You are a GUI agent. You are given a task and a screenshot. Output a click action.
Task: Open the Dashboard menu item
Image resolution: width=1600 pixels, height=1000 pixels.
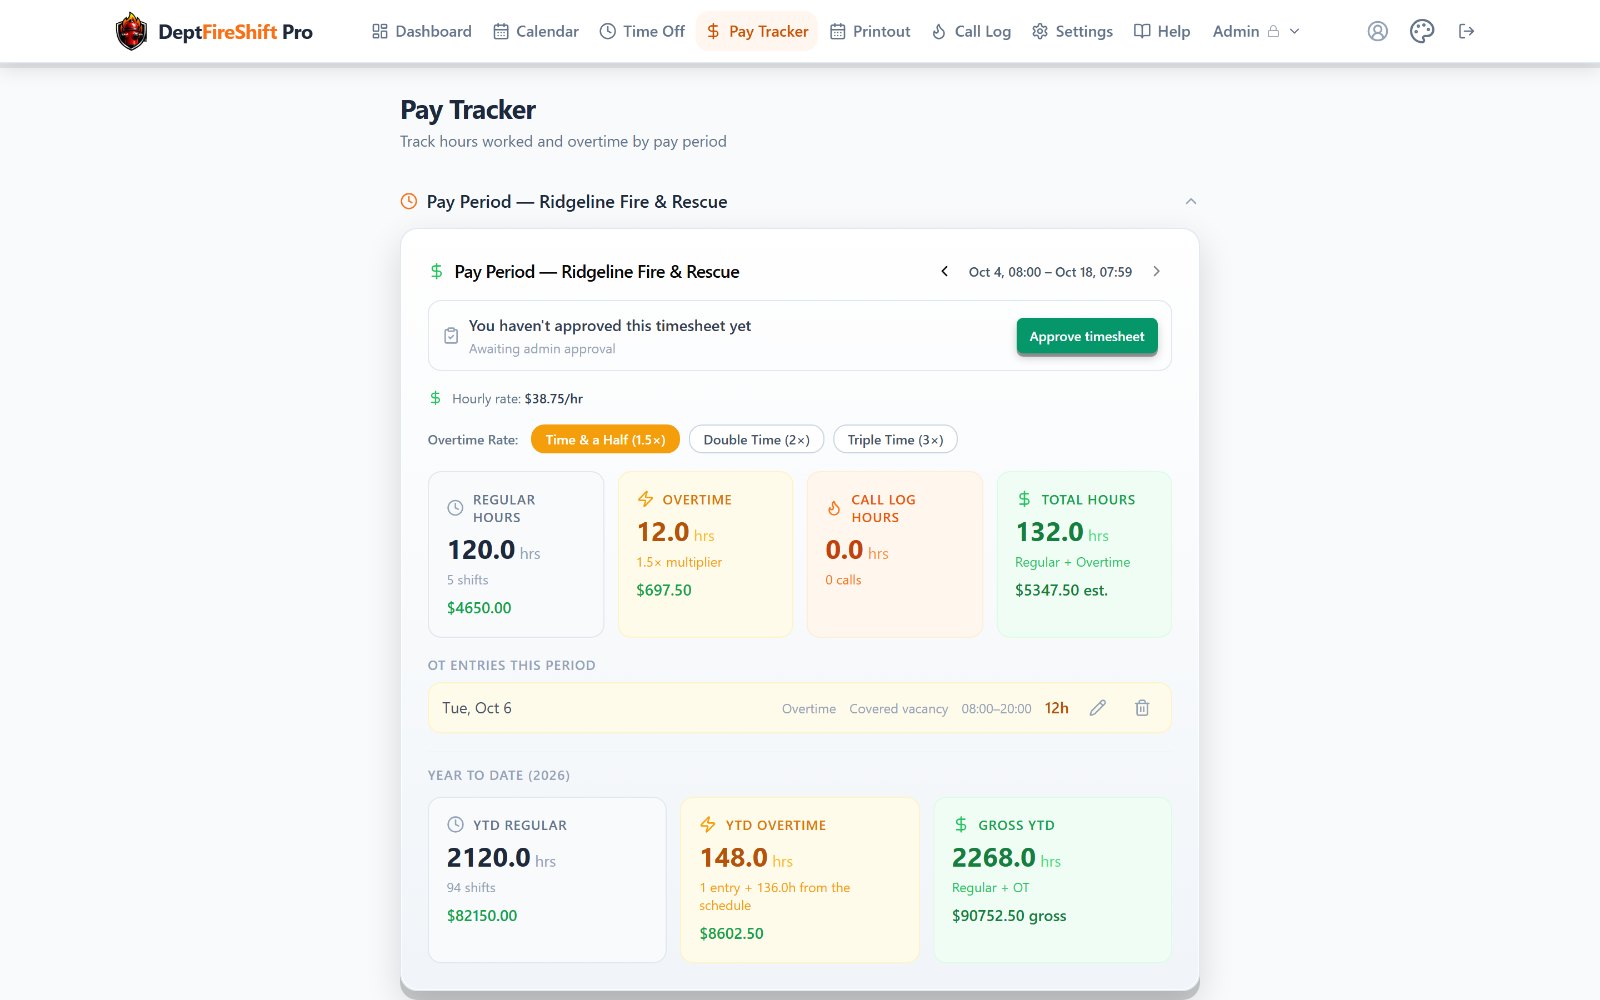(x=421, y=31)
